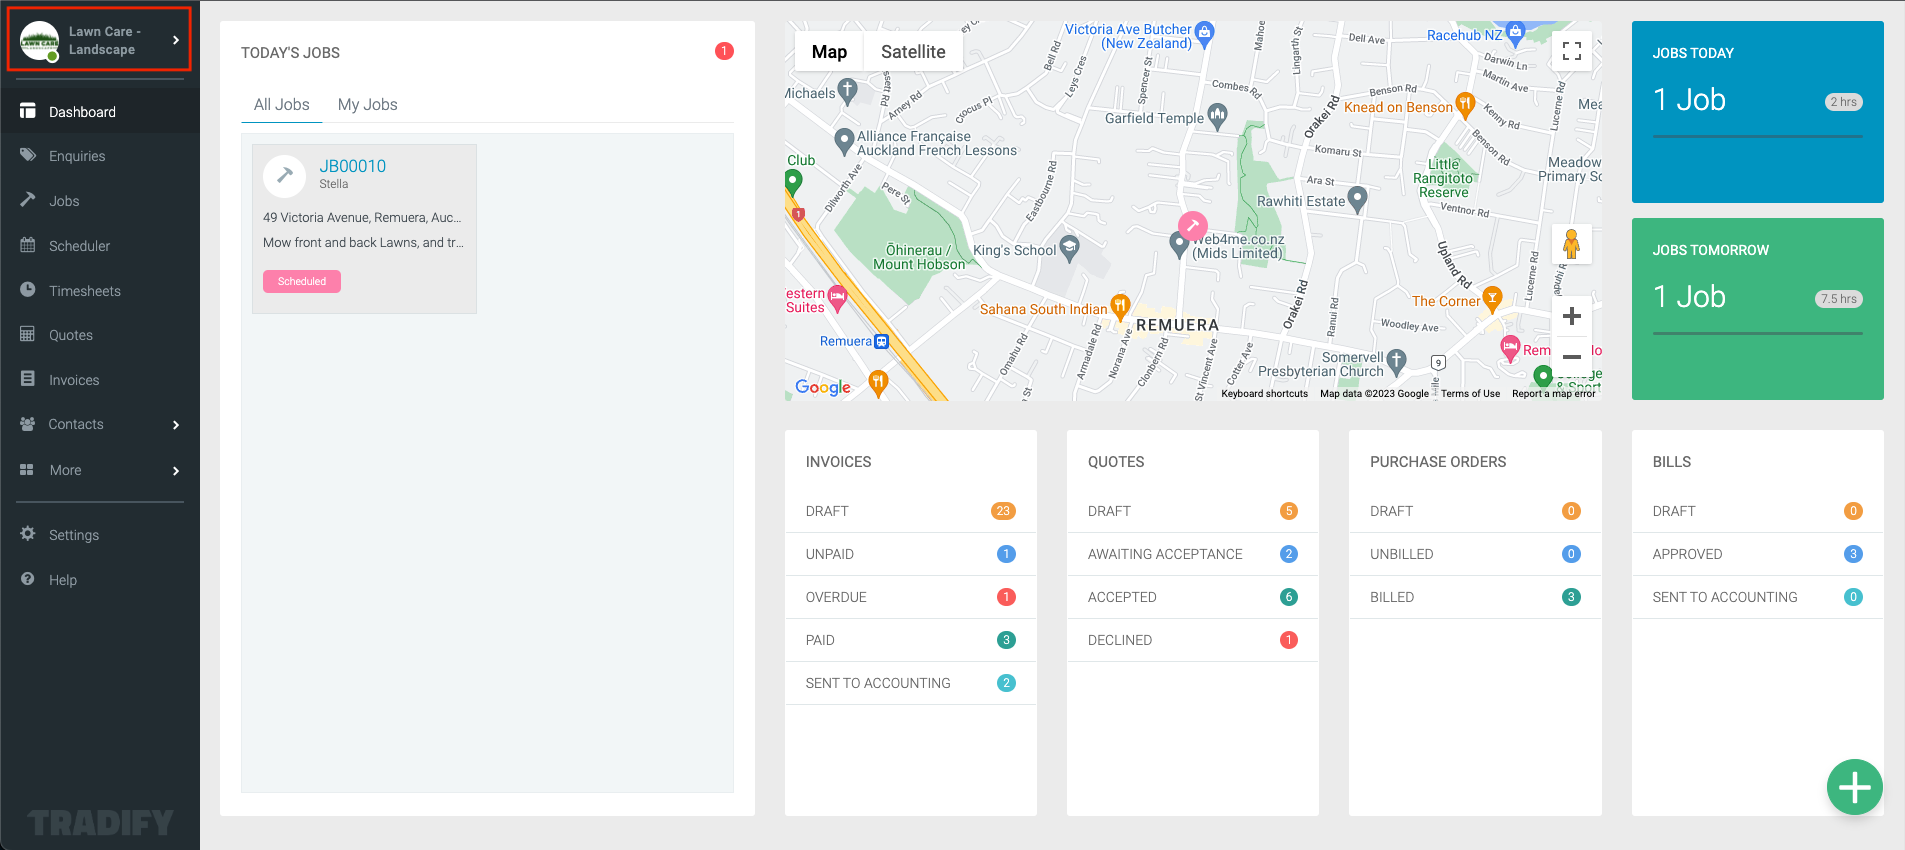Open Quotes calculator icon in sidebar
This screenshot has height=850, width=1905.
(28, 335)
